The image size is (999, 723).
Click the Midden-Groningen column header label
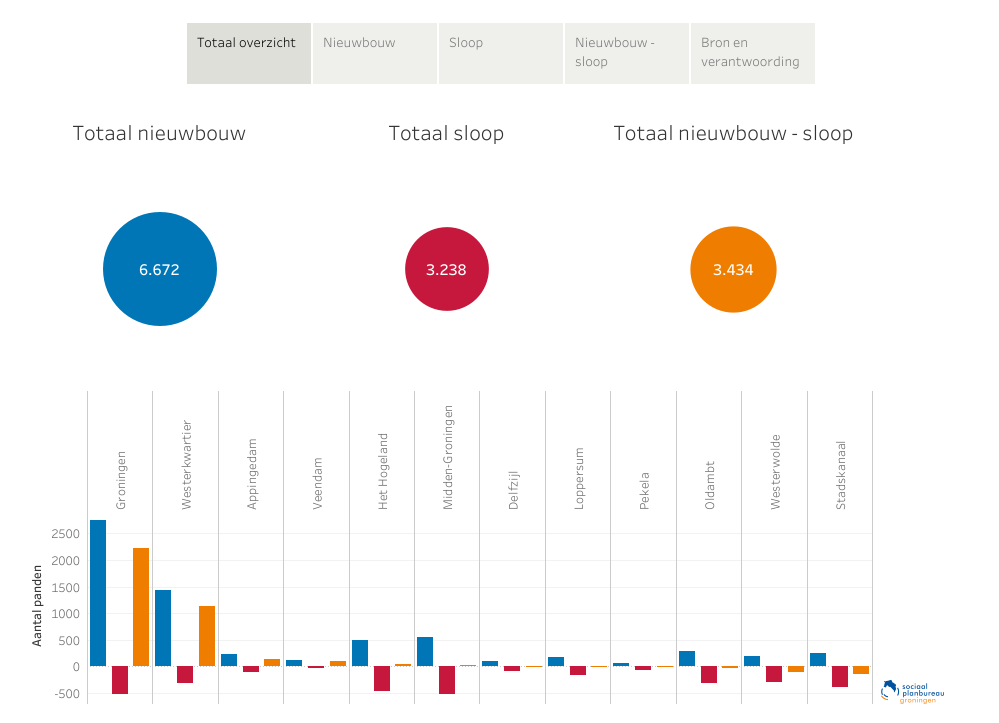[448, 457]
